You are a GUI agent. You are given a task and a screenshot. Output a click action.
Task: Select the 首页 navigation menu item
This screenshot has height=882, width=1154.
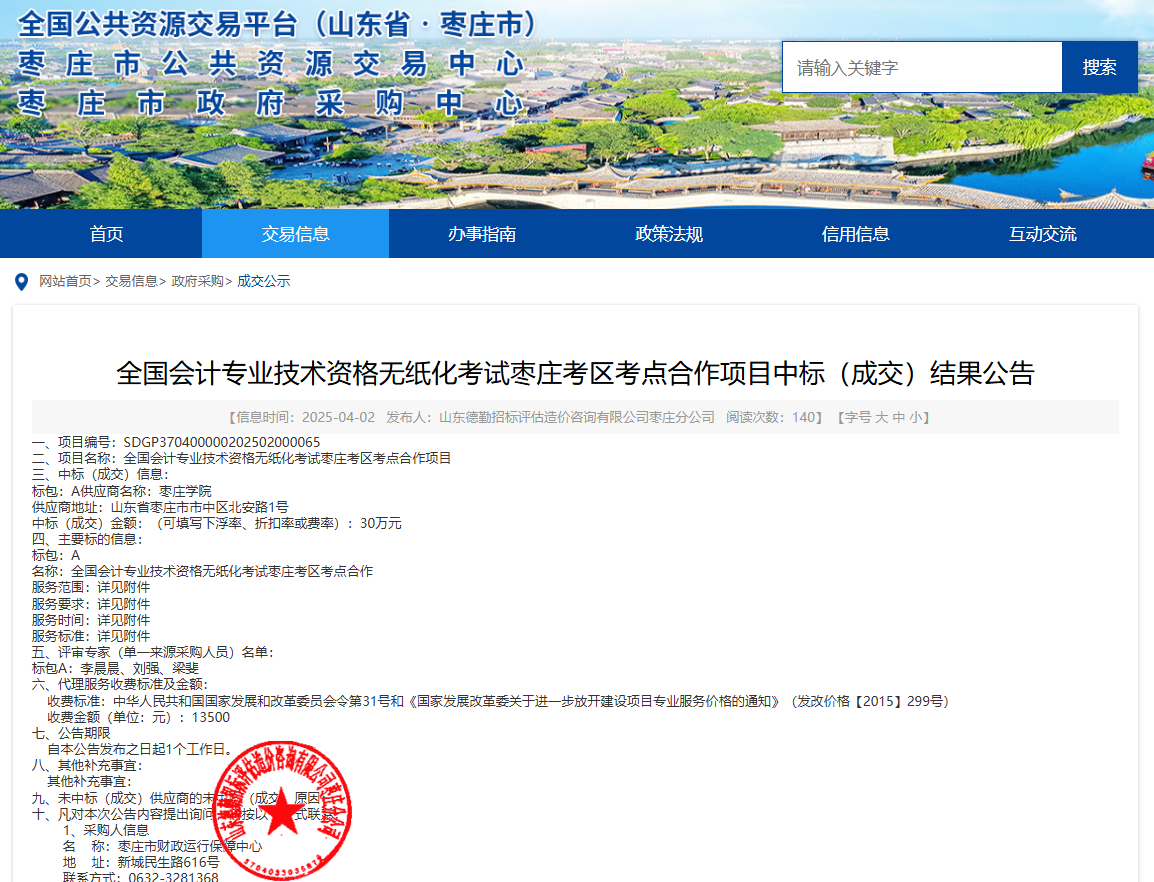click(x=106, y=234)
